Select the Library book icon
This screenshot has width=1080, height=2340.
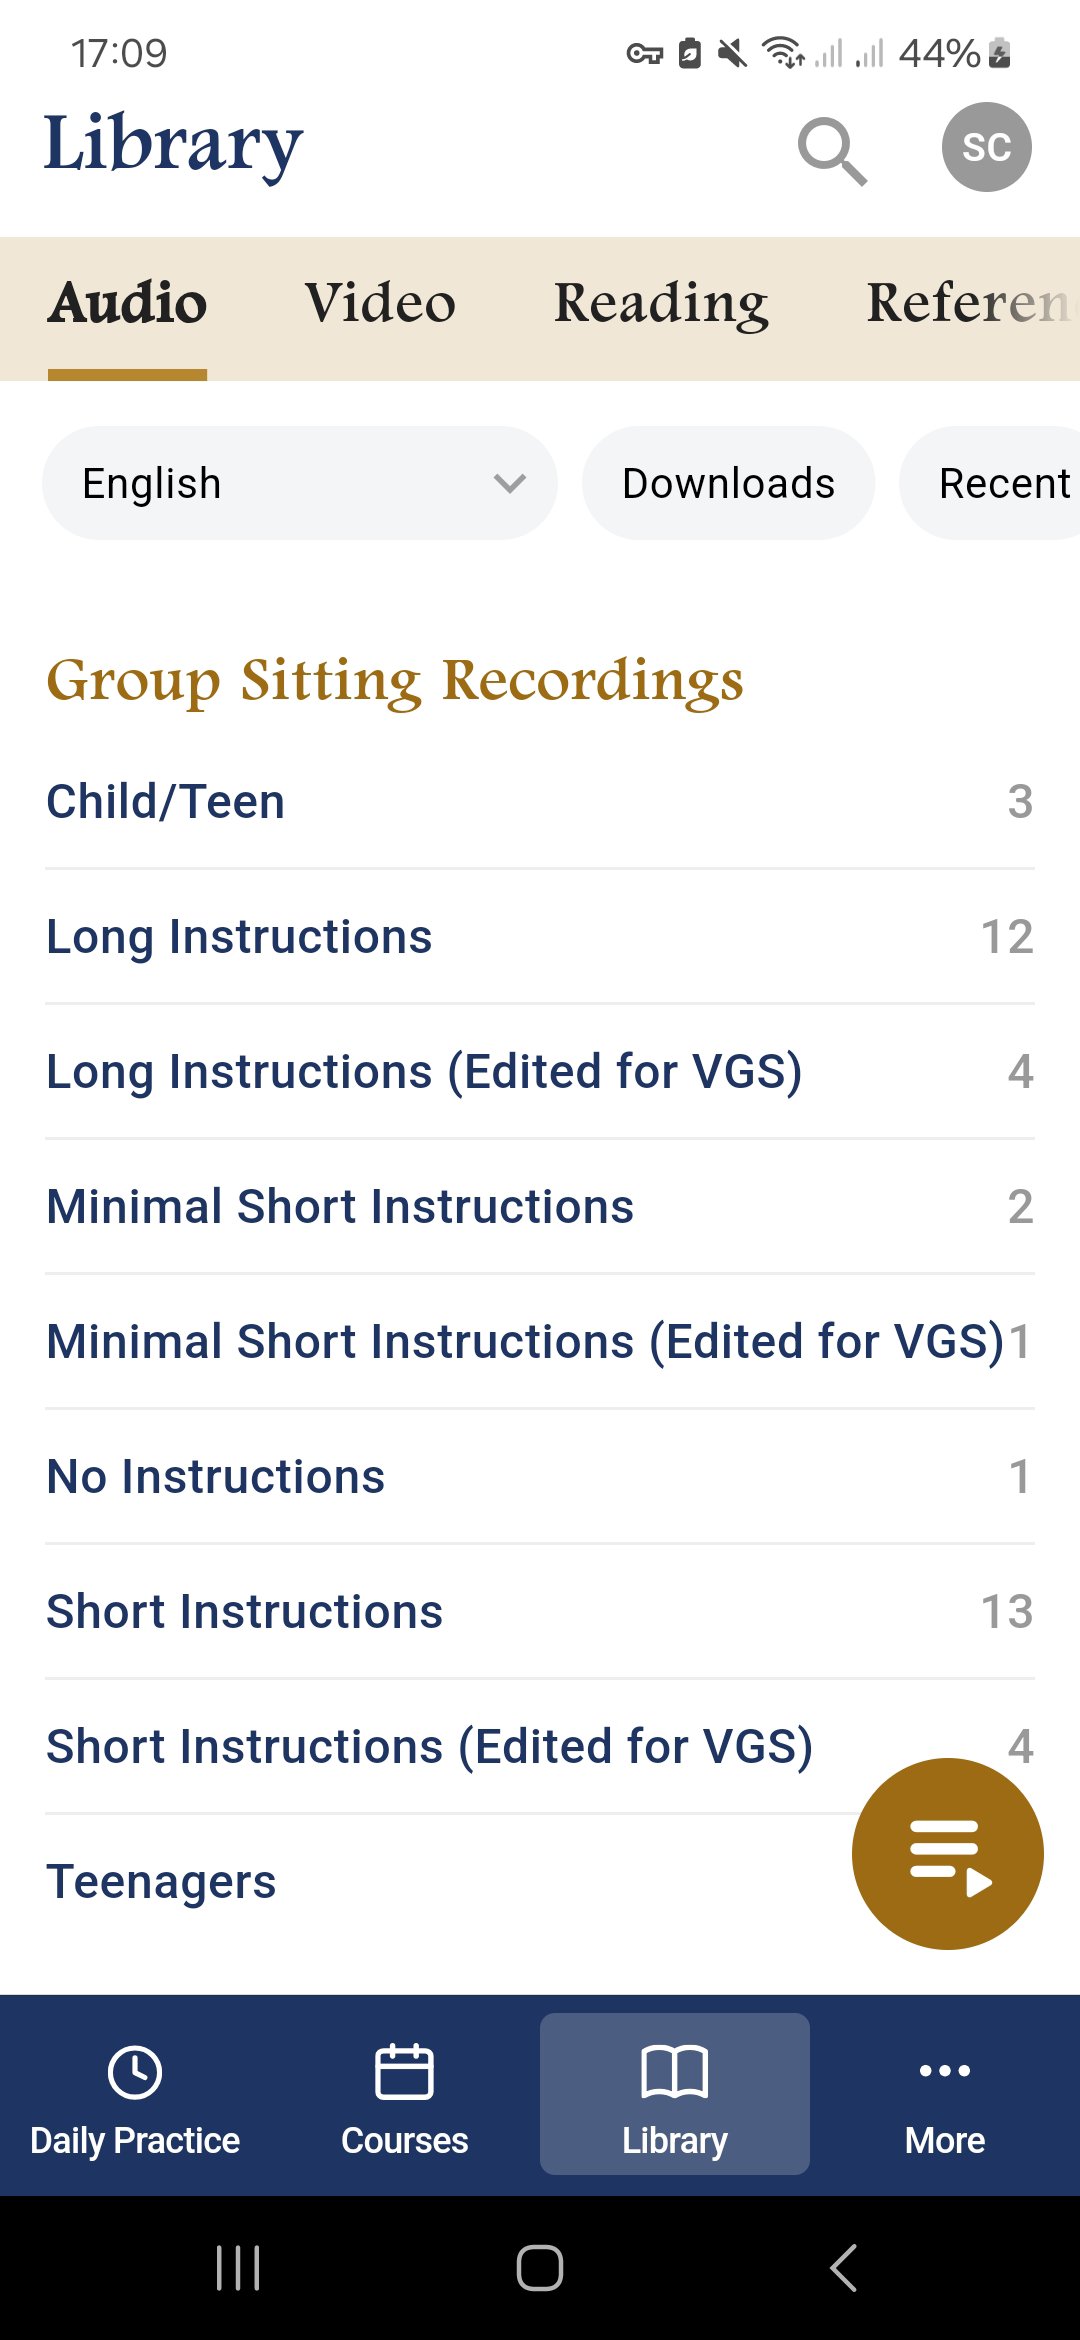click(x=675, y=2072)
